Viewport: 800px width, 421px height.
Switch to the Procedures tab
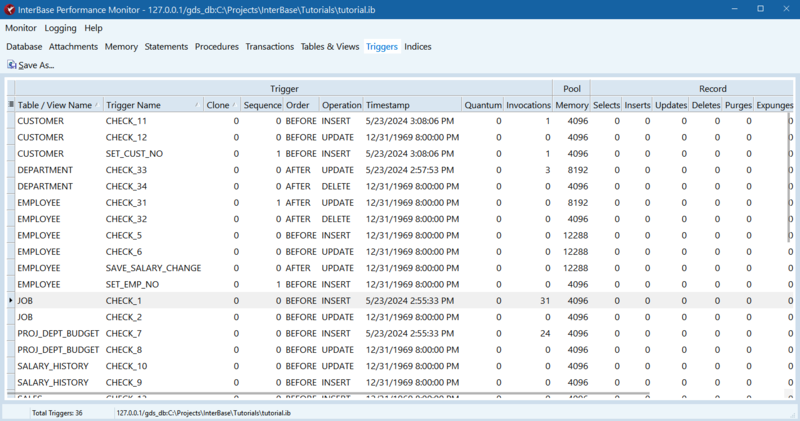coord(217,46)
